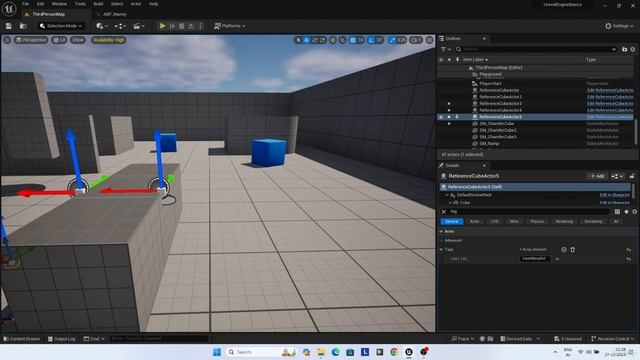This screenshot has height=360, width=640.
Task: Open the Perspective view mode dropdown
Action: coord(31,40)
